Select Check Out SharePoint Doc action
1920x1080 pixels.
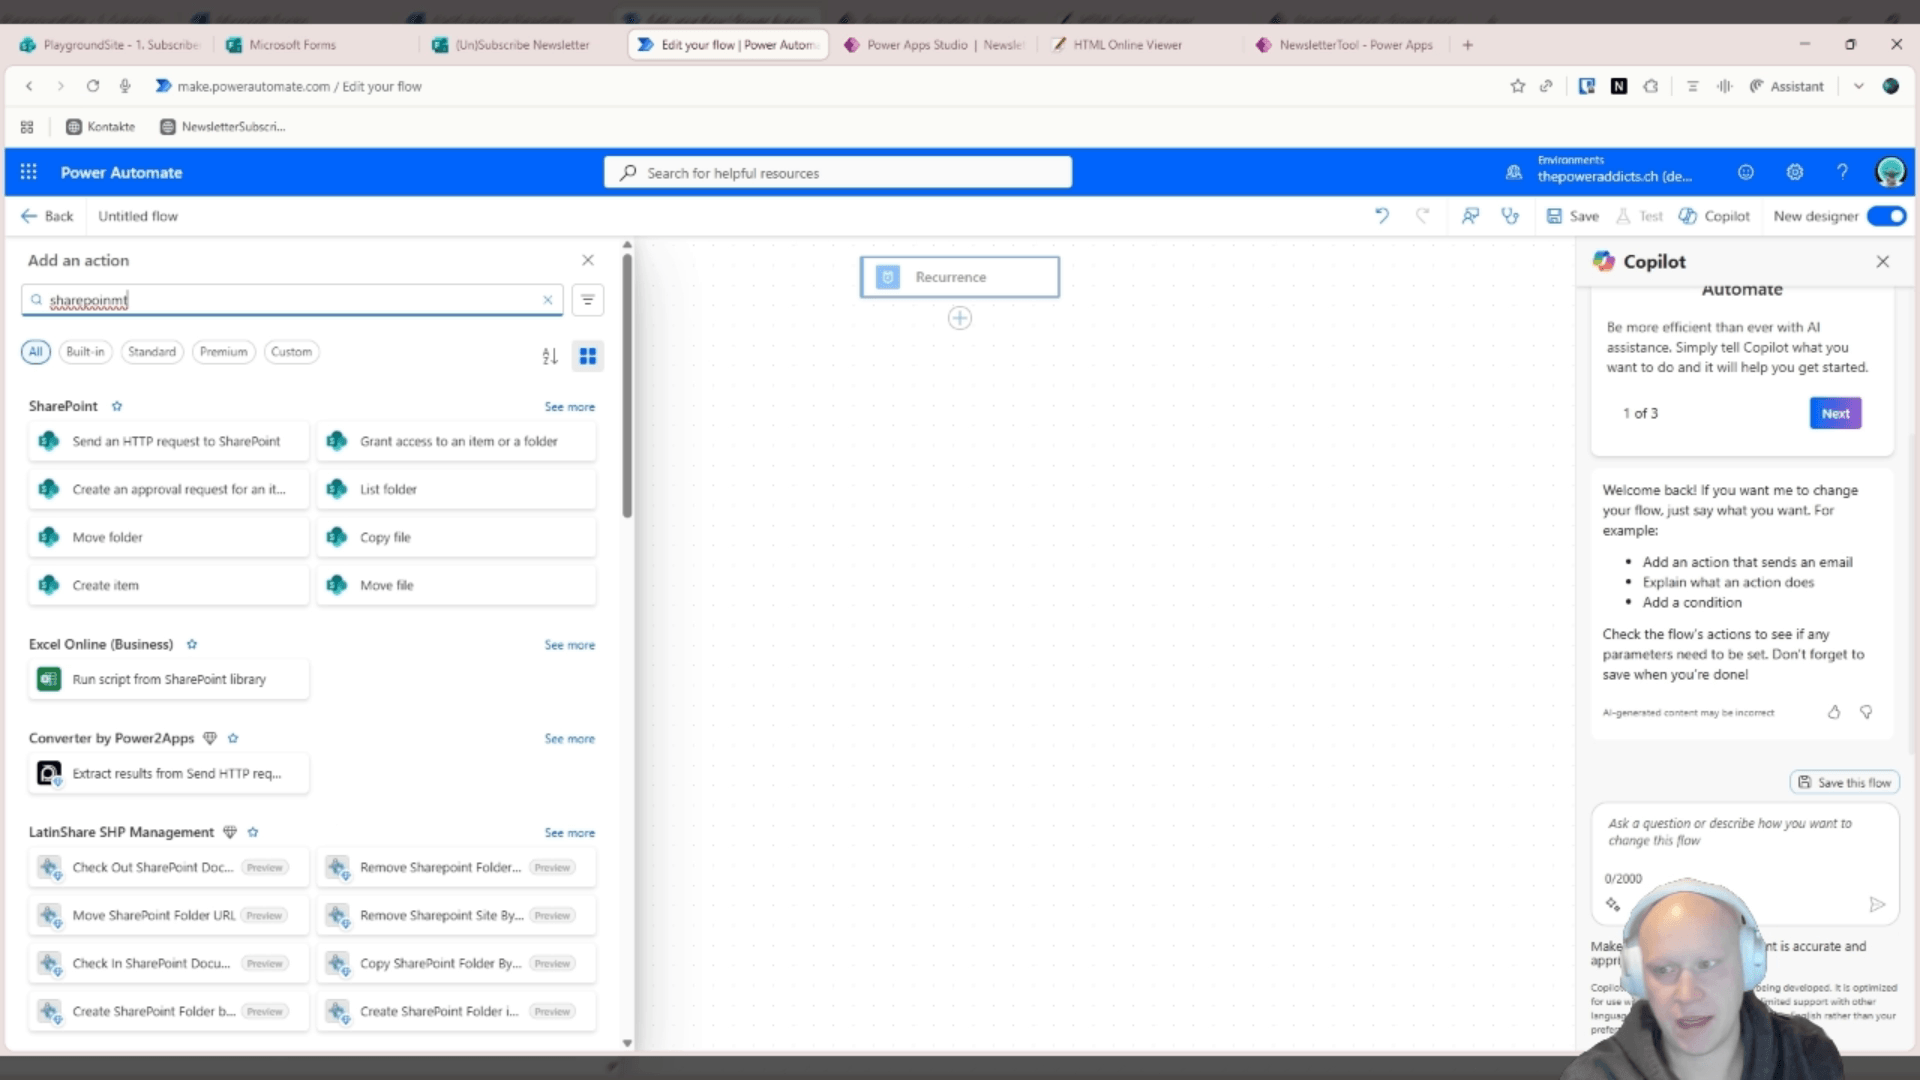168,867
